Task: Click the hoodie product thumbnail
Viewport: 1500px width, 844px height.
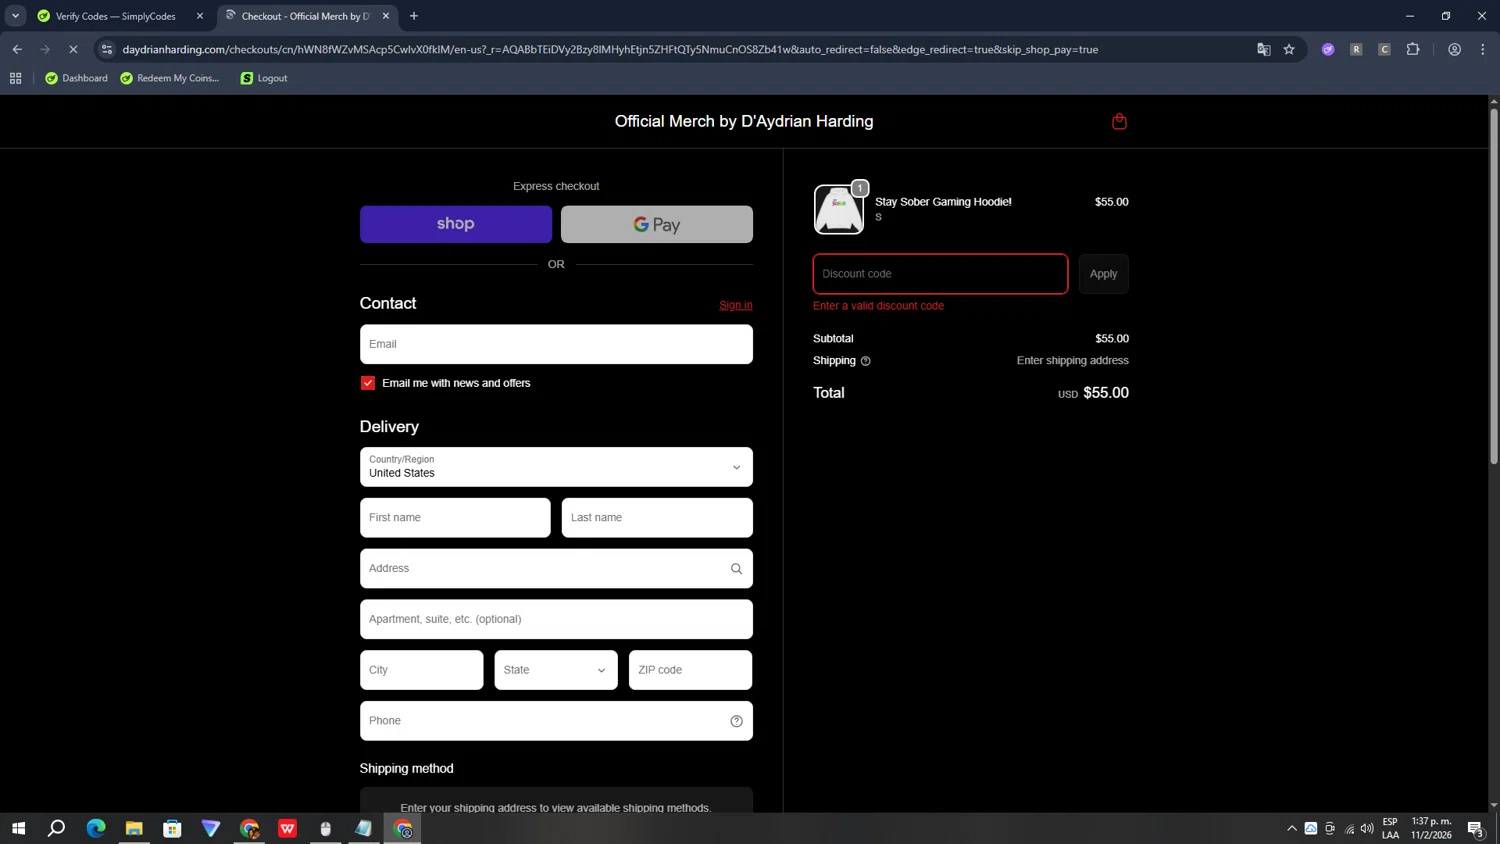Action: (838, 209)
